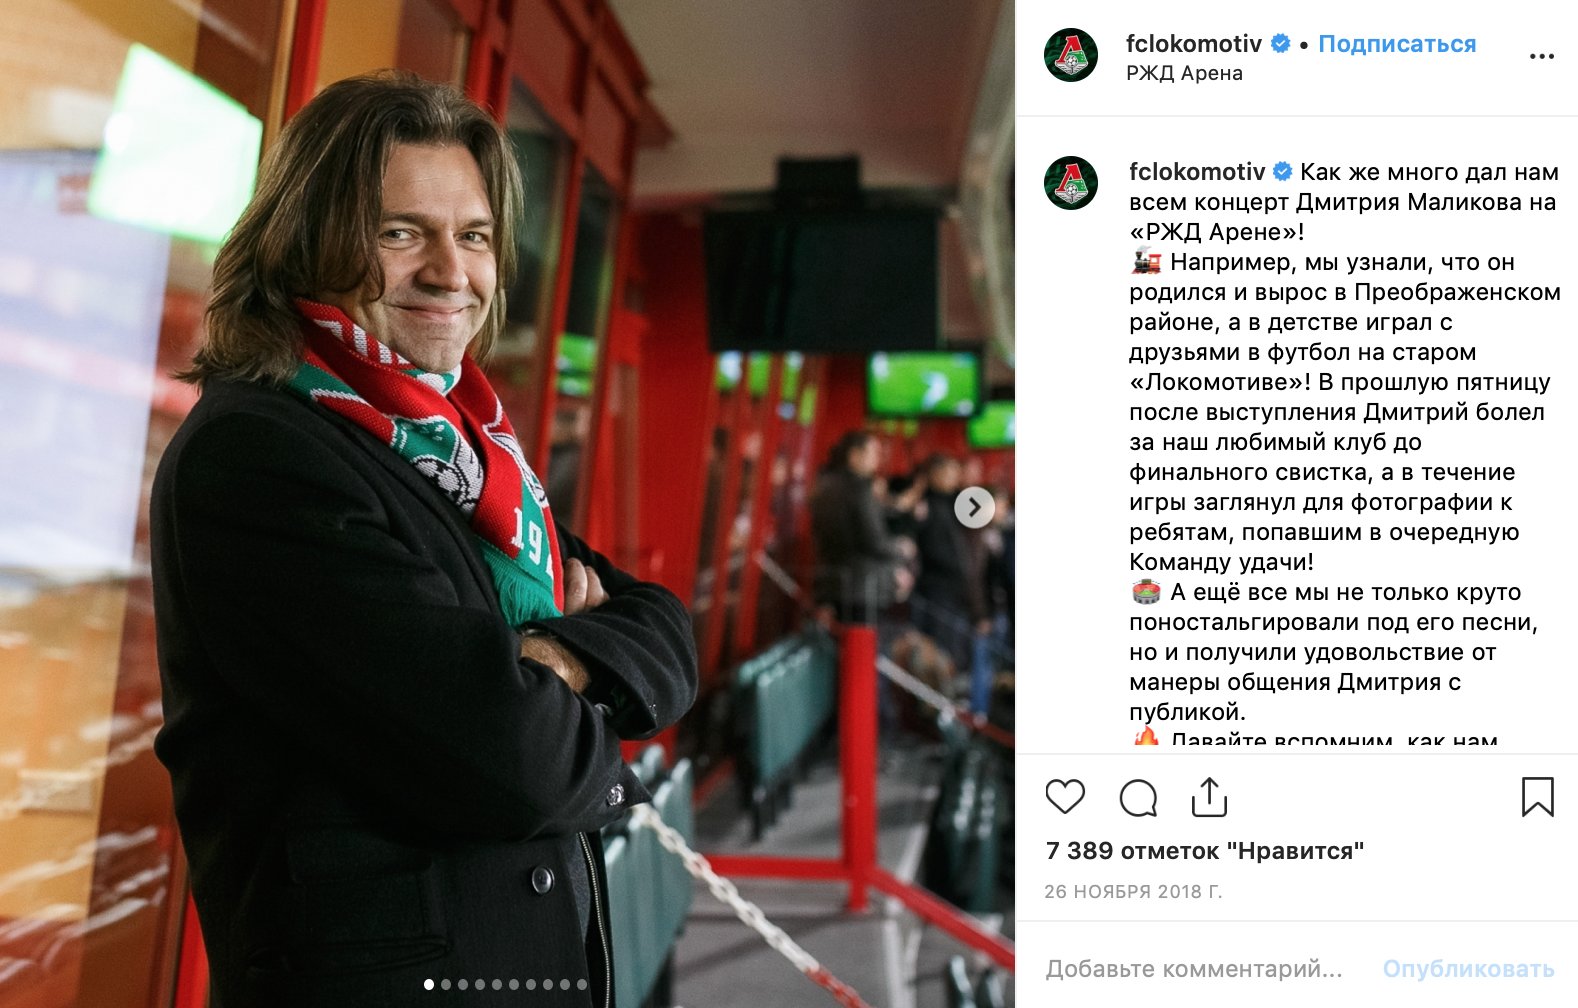Click the verified badge in the header
The height and width of the screenshot is (1008, 1578).
pos(1280,44)
